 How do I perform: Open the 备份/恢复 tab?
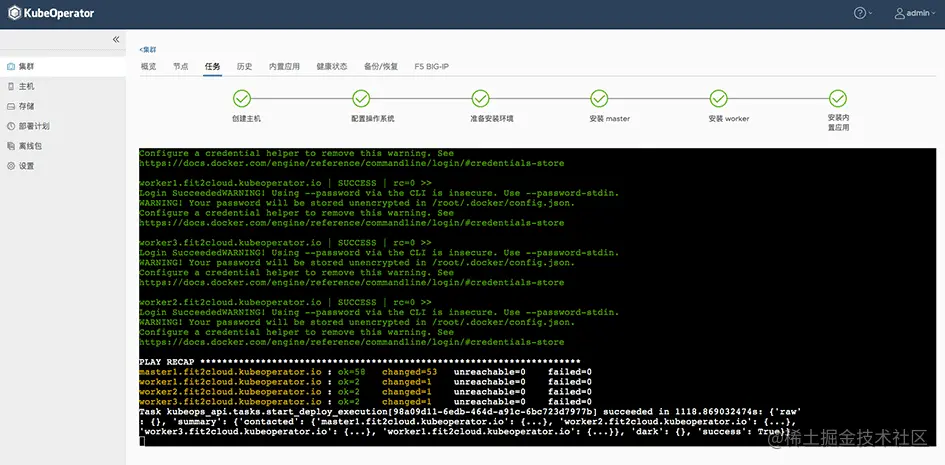(381, 66)
